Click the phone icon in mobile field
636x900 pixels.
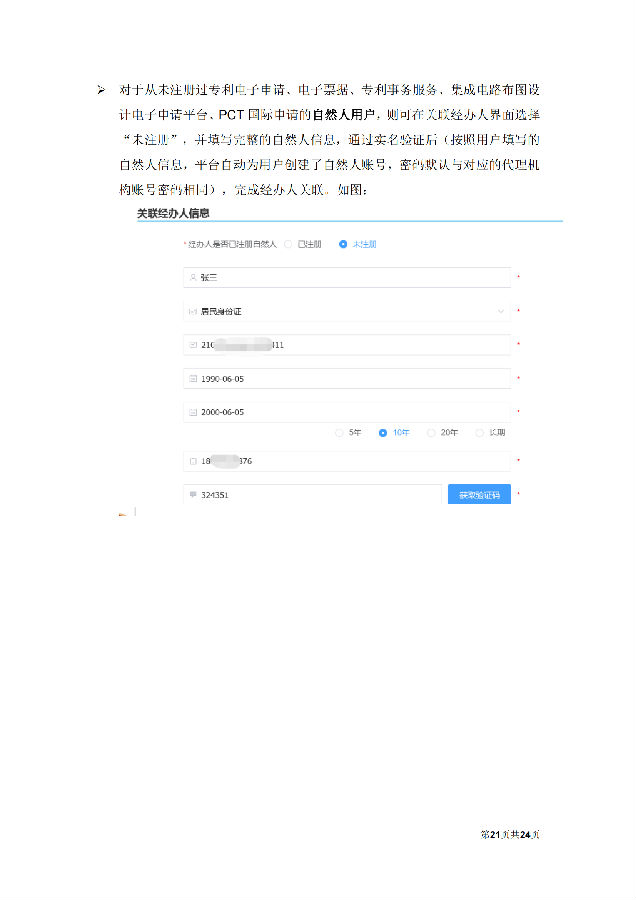[193, 461]
